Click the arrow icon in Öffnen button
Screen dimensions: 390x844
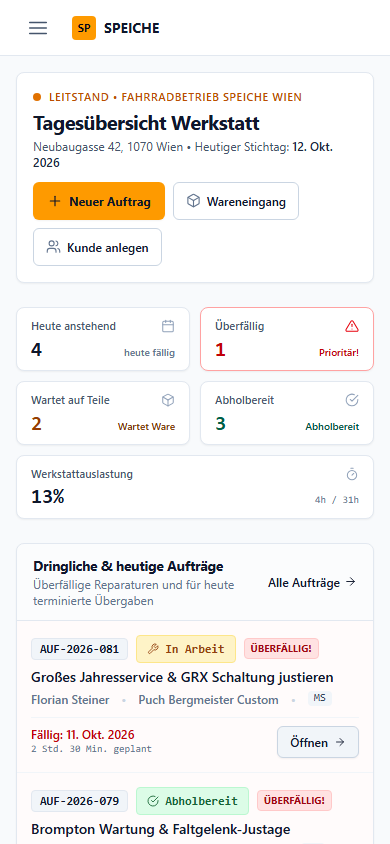click(340, 742)
